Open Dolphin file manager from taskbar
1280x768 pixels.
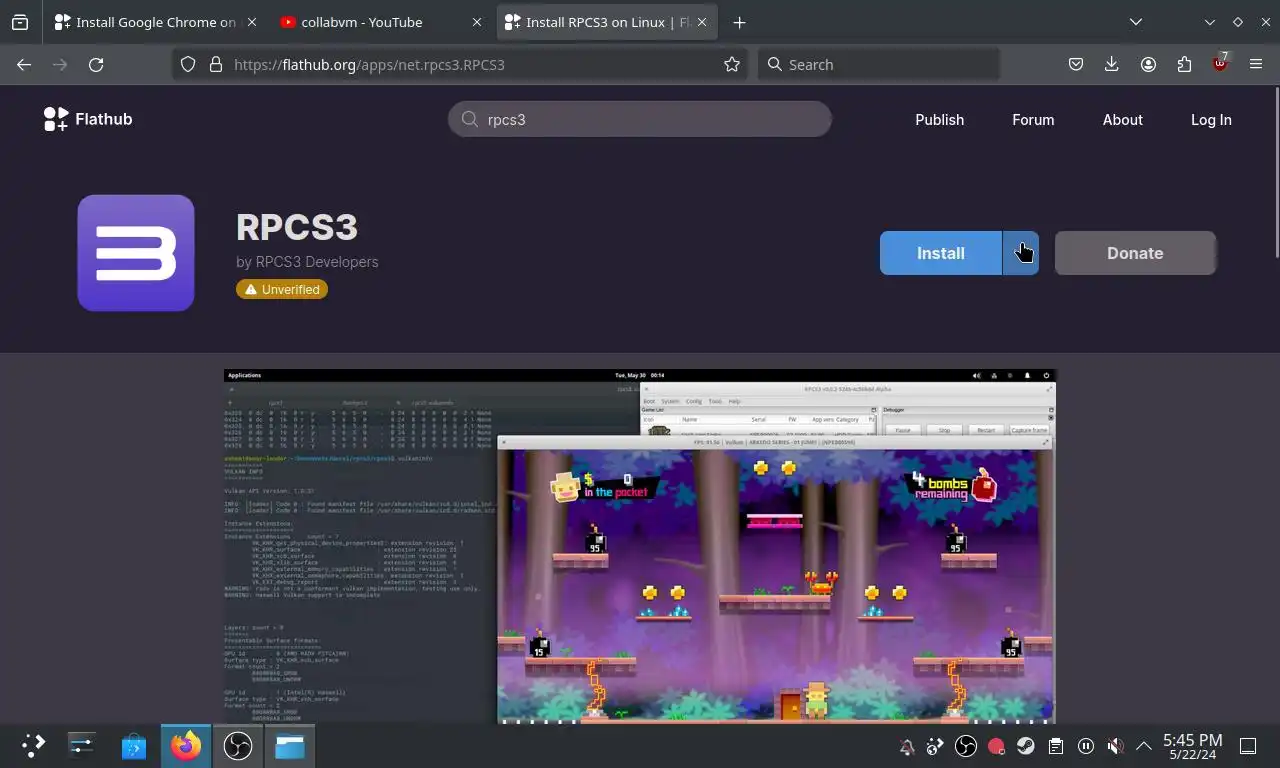coord(289,745)
